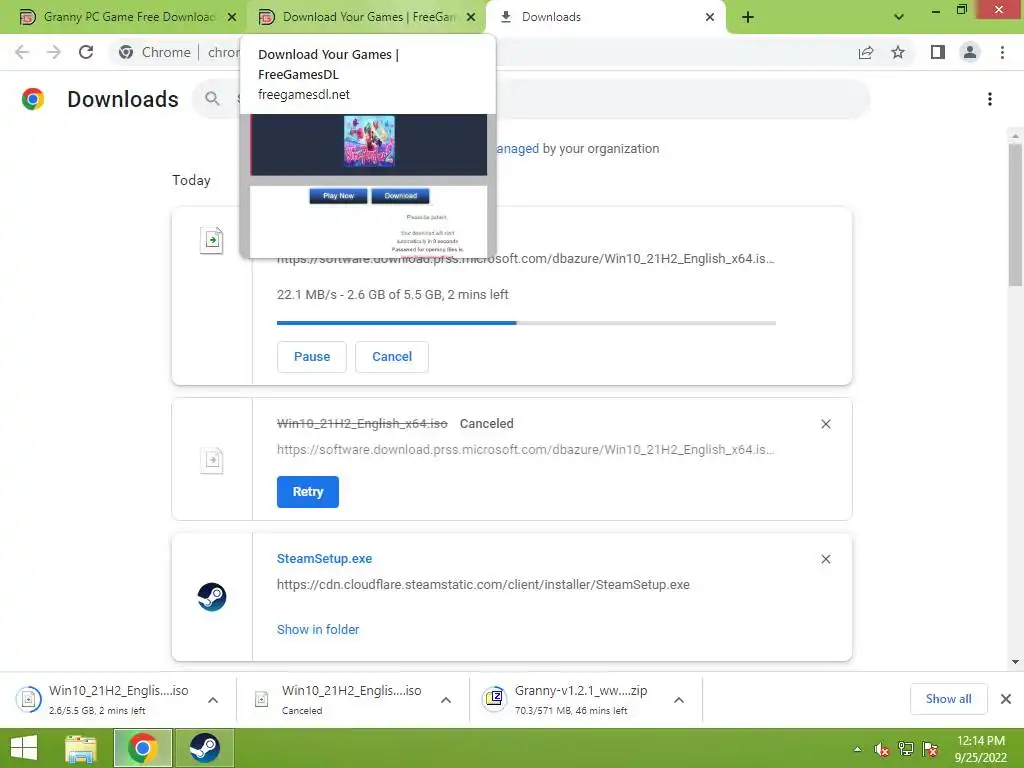1024x768 pixels.
Task: Click the SteamSetup.exe cloudflare source URL
Action: [x=483, y=584]
